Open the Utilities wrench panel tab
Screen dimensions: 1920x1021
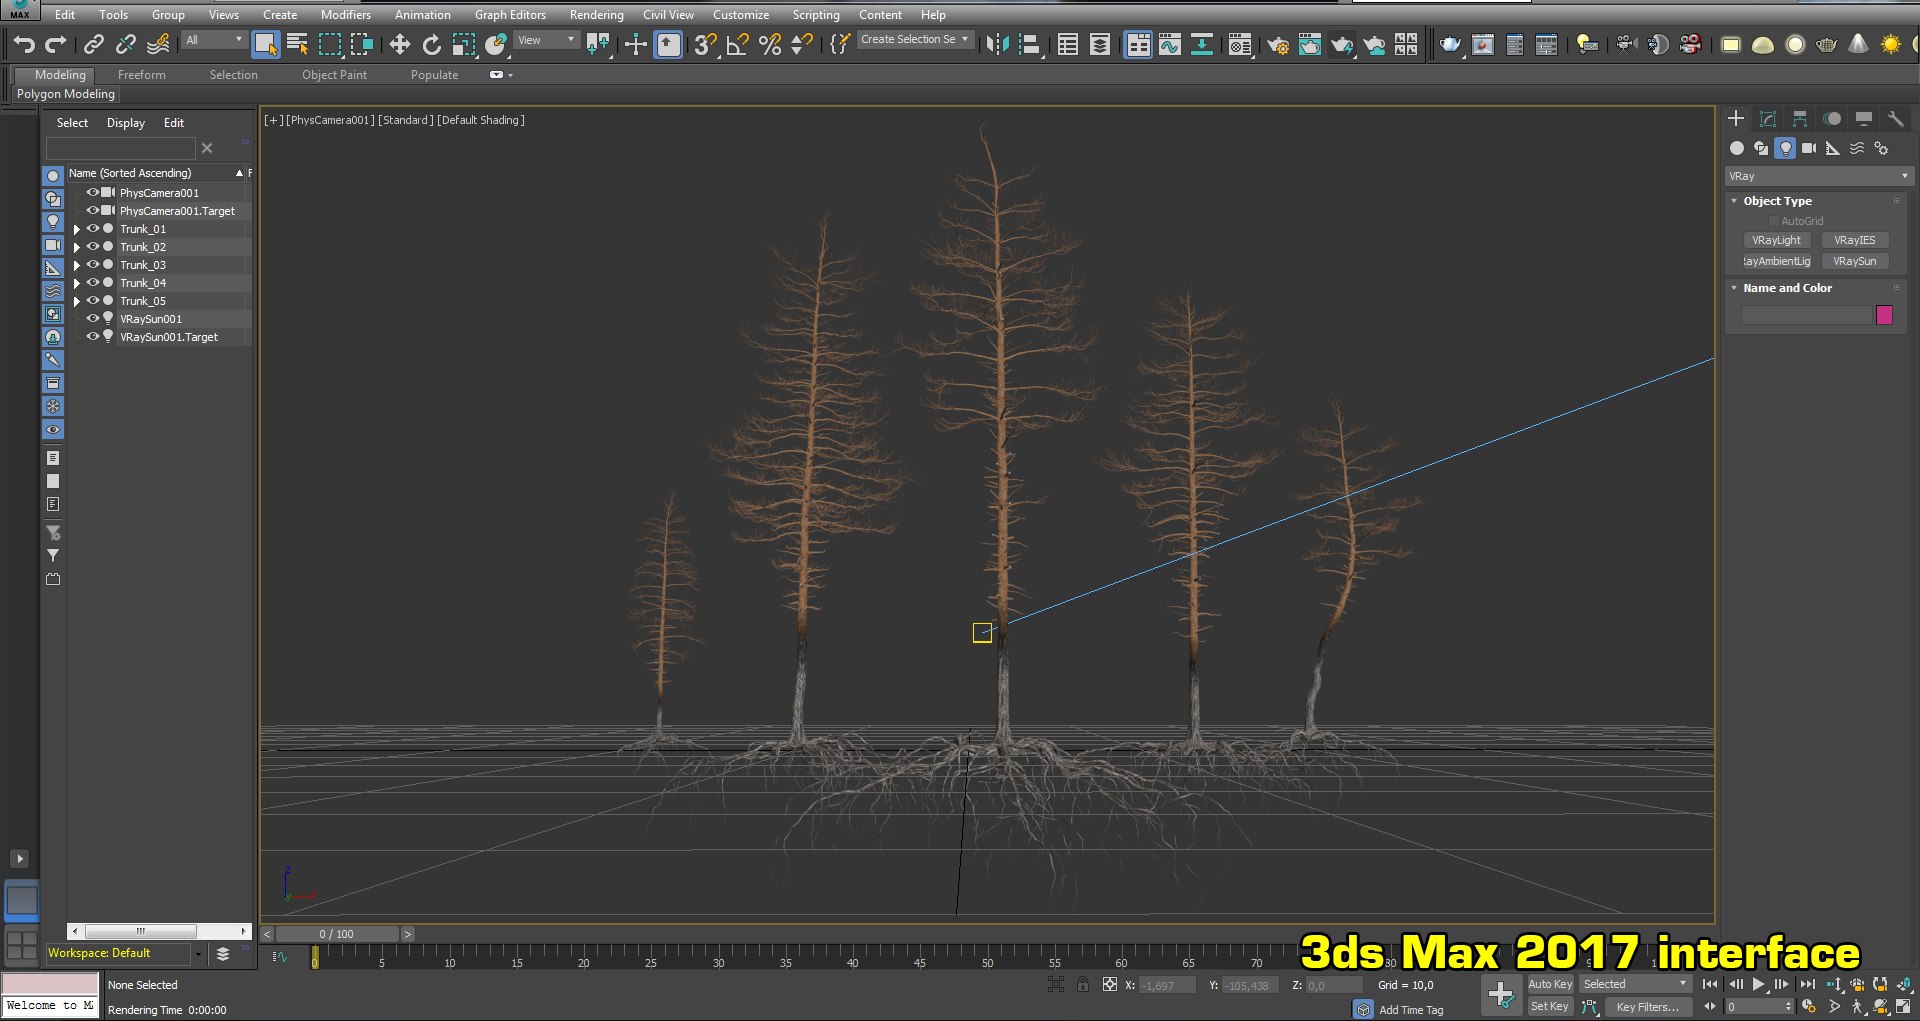click(1895, 118)
